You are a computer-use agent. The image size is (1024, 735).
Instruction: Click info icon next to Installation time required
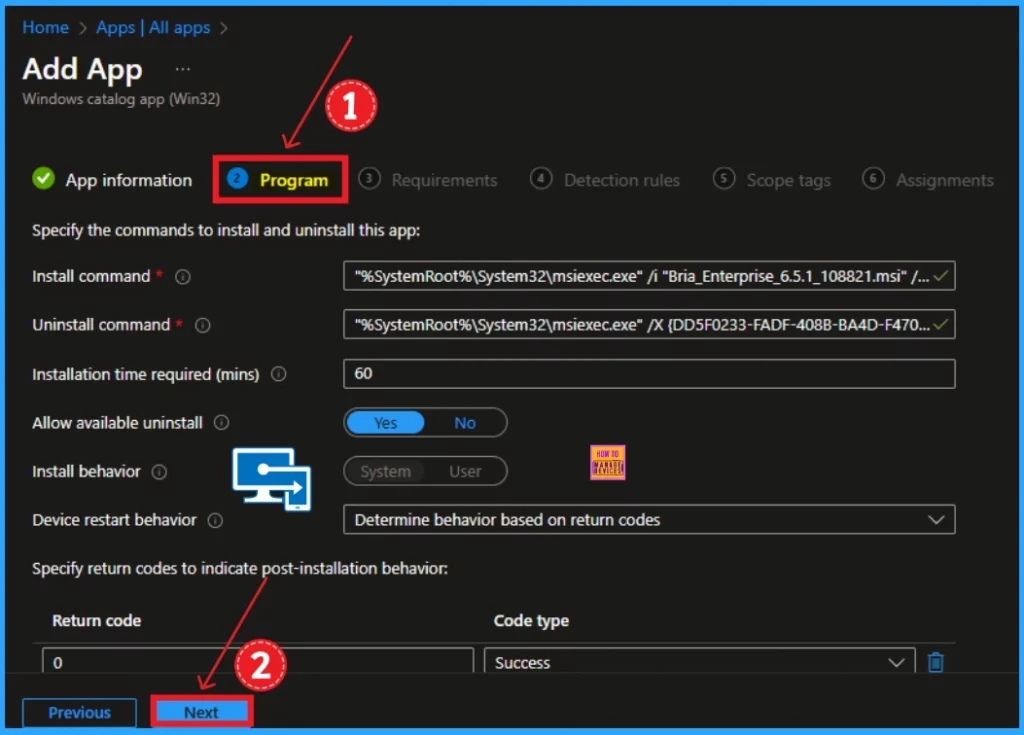(279, 375)
